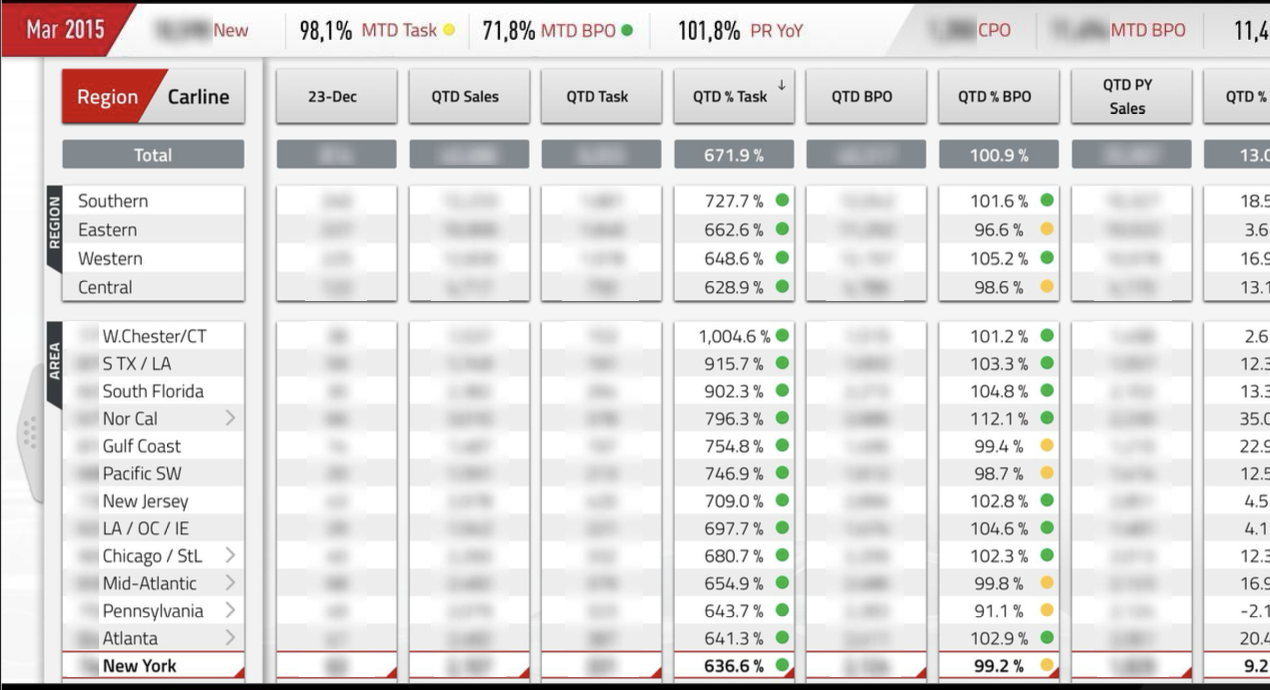
Task: Click the Total row header
Action: point(152,153)
